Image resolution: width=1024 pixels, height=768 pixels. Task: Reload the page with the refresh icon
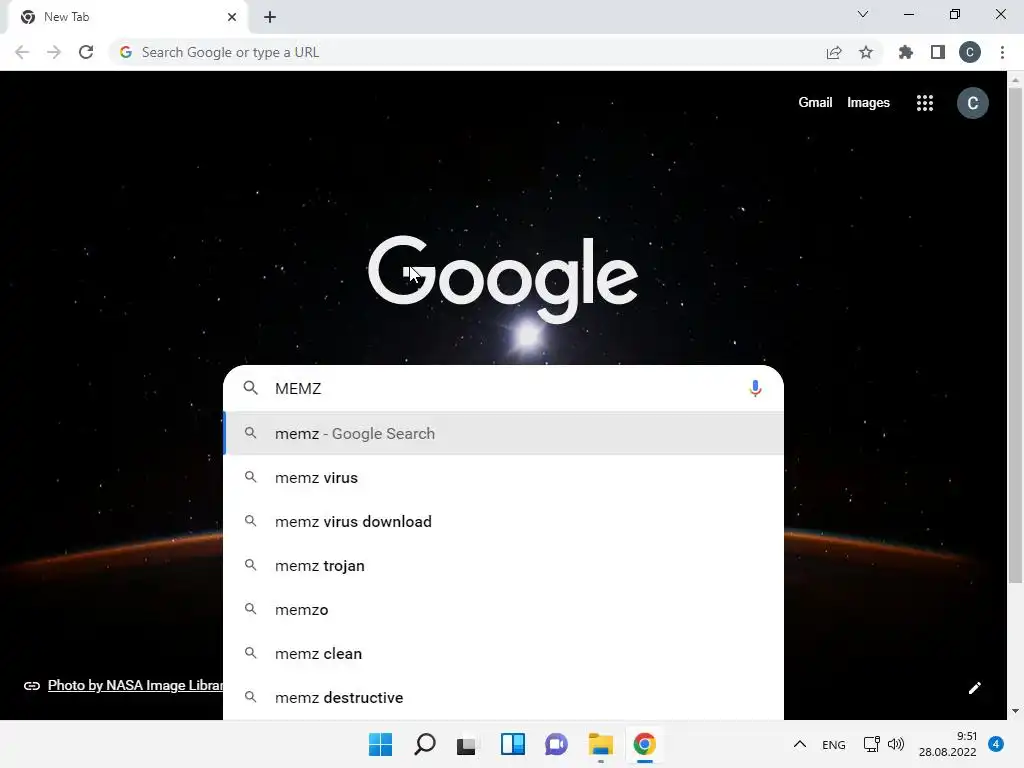86,52
